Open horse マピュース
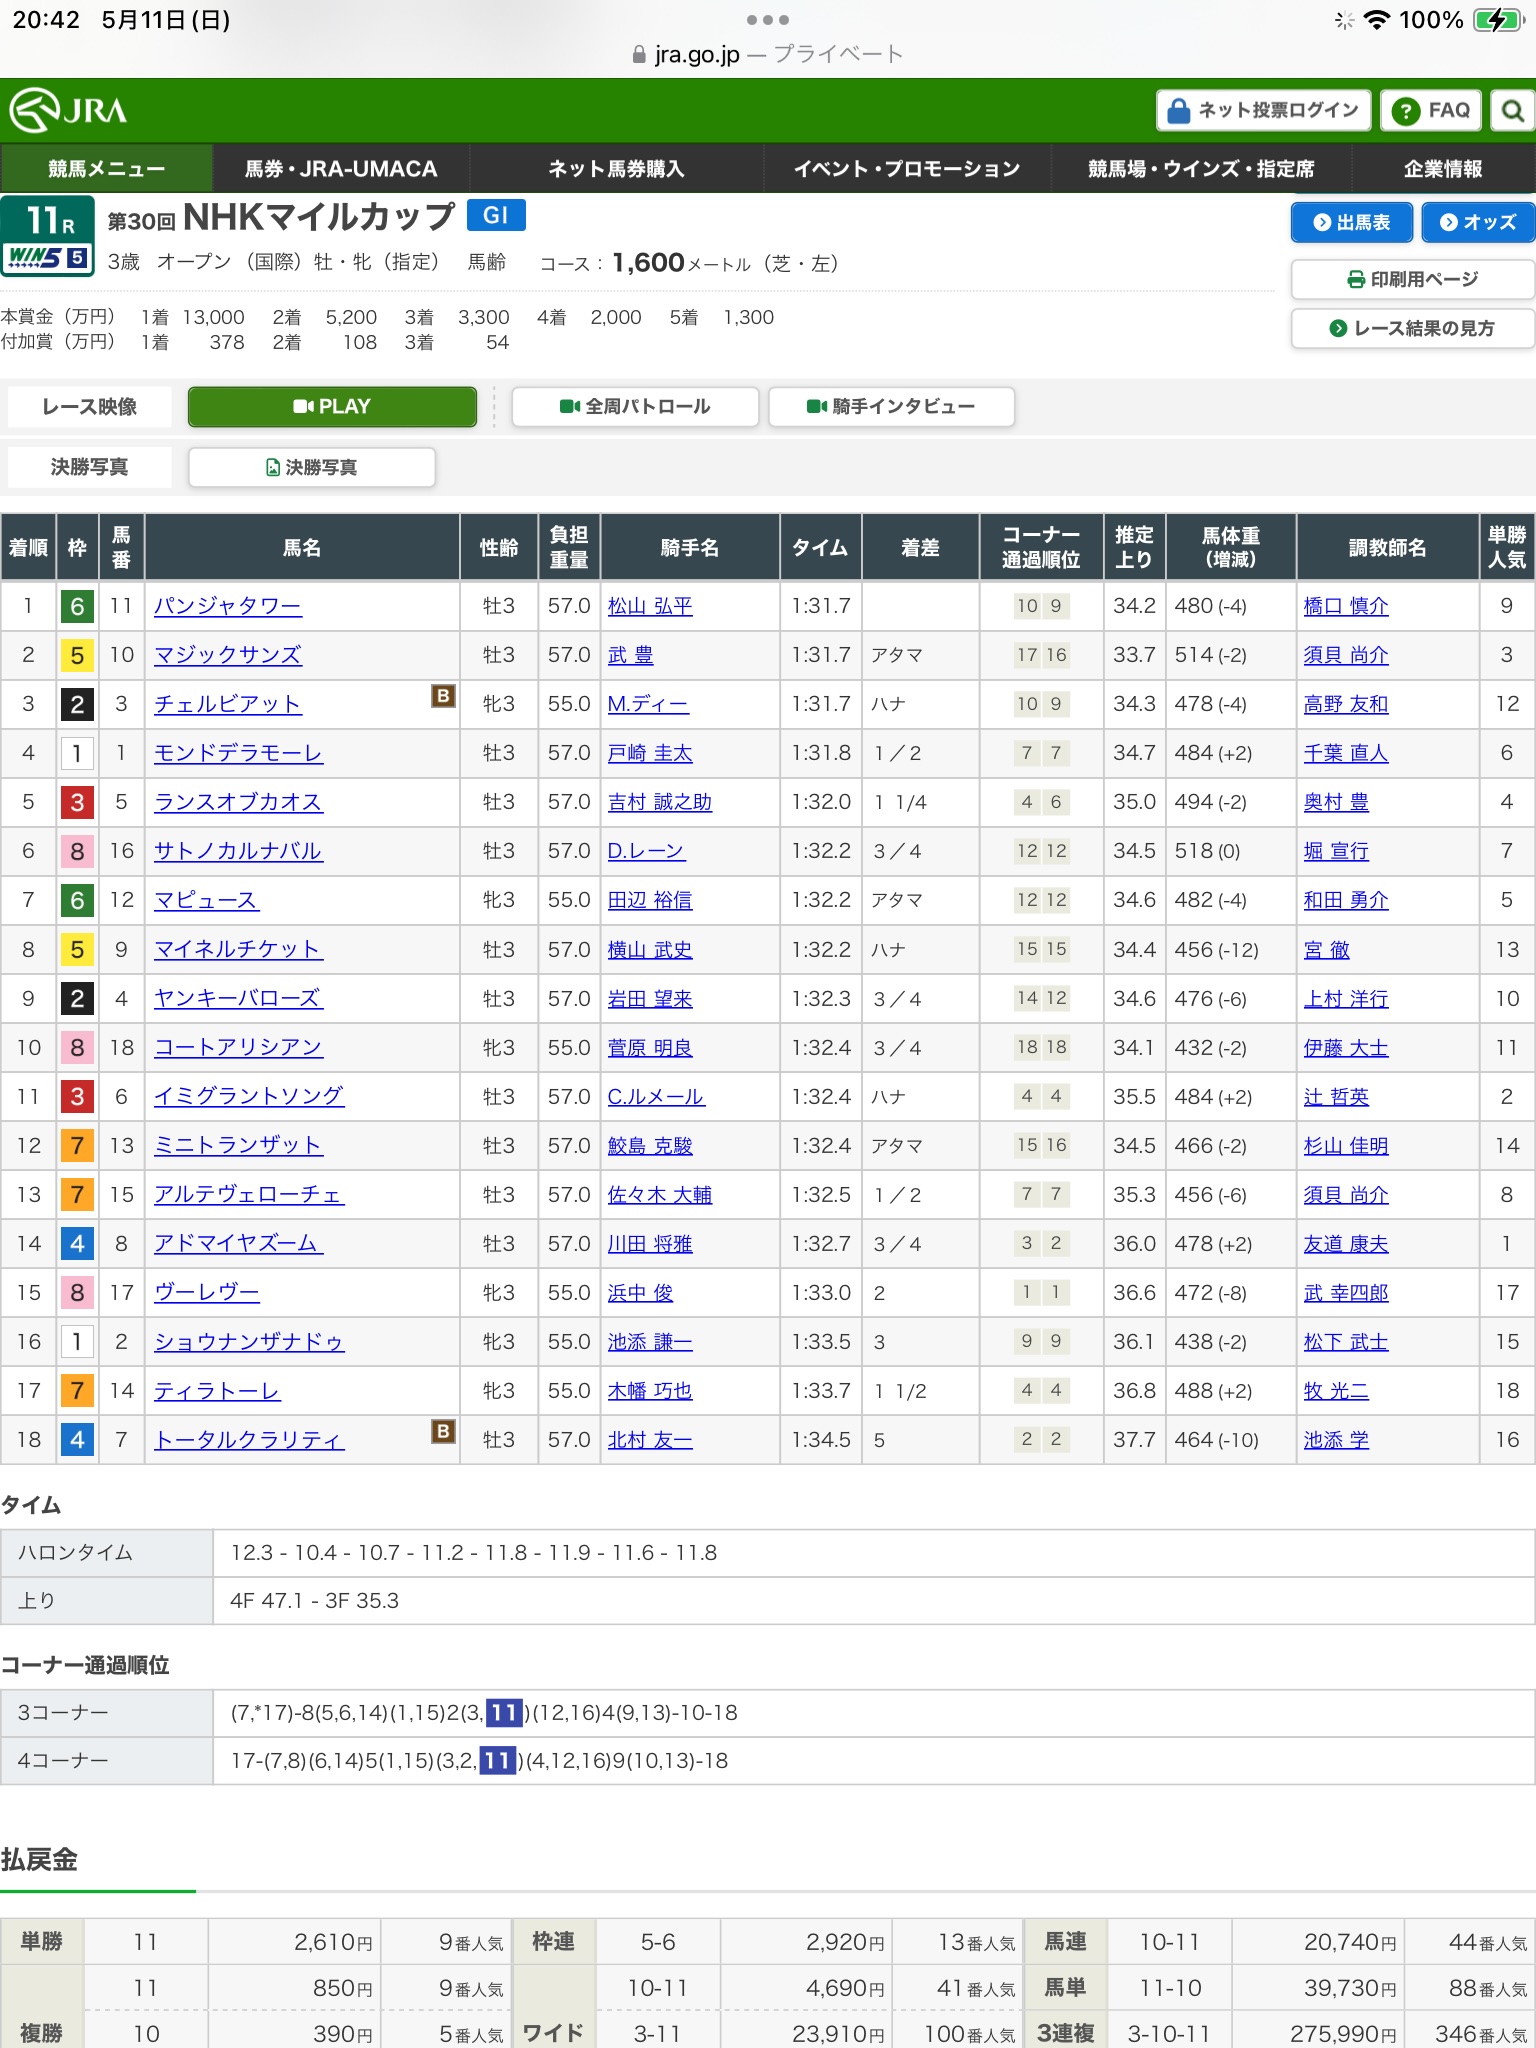Viewport: 1536px width, 2048px height. 206,900
